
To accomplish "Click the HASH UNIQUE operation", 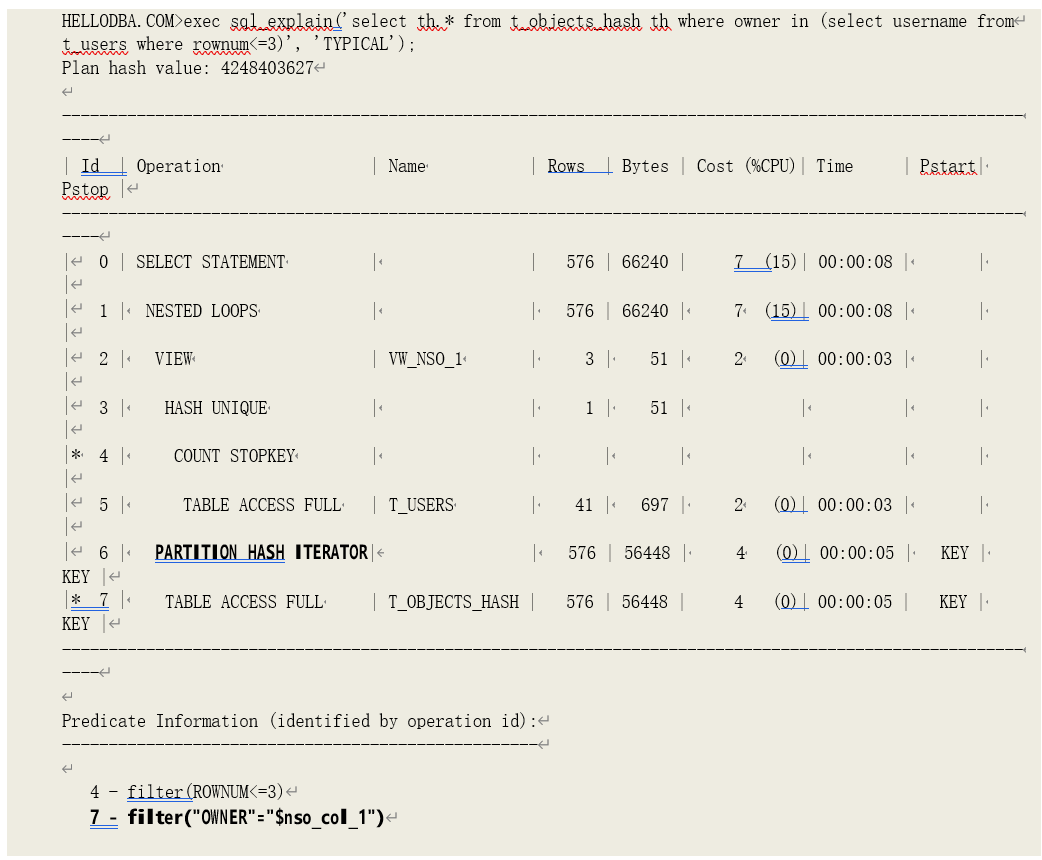I will 216,408.
